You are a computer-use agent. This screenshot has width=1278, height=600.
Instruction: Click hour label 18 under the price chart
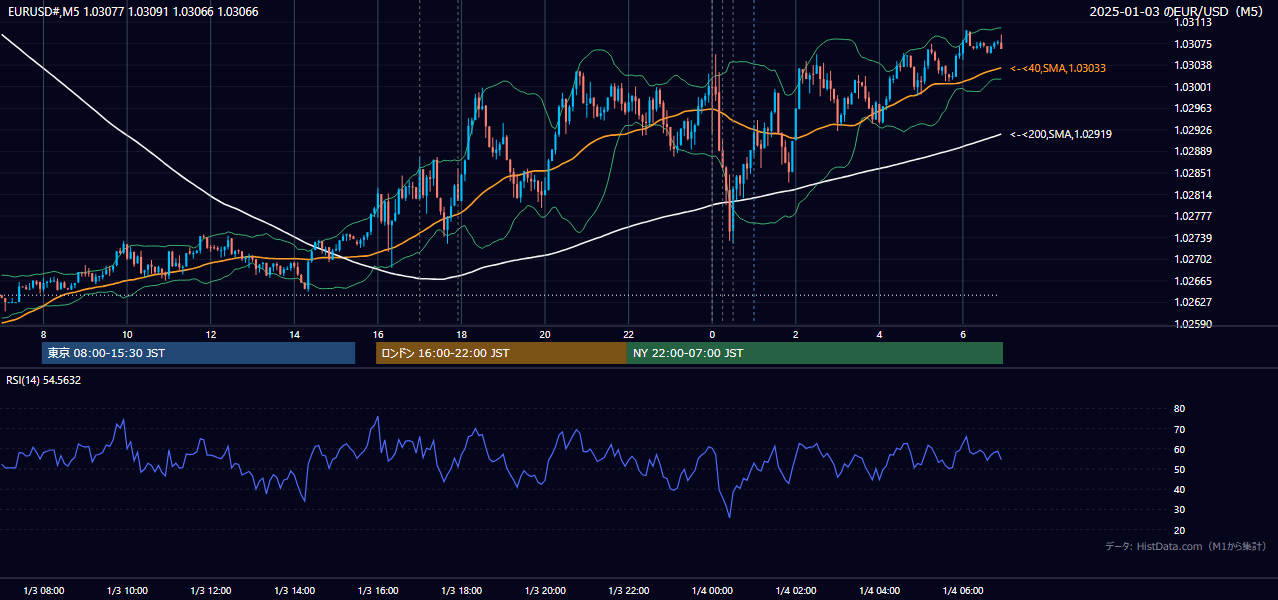pyautogui.click(x=461, y=333)
